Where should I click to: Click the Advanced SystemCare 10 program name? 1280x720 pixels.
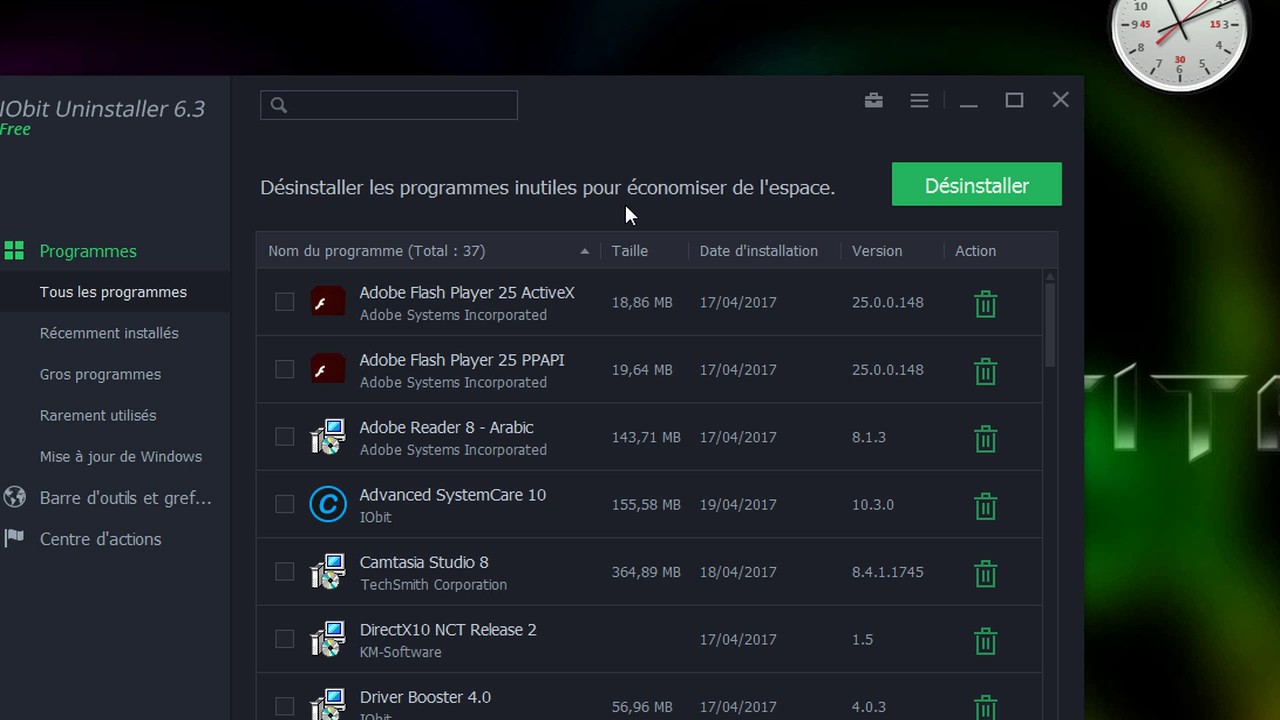[x=453, y=495]
